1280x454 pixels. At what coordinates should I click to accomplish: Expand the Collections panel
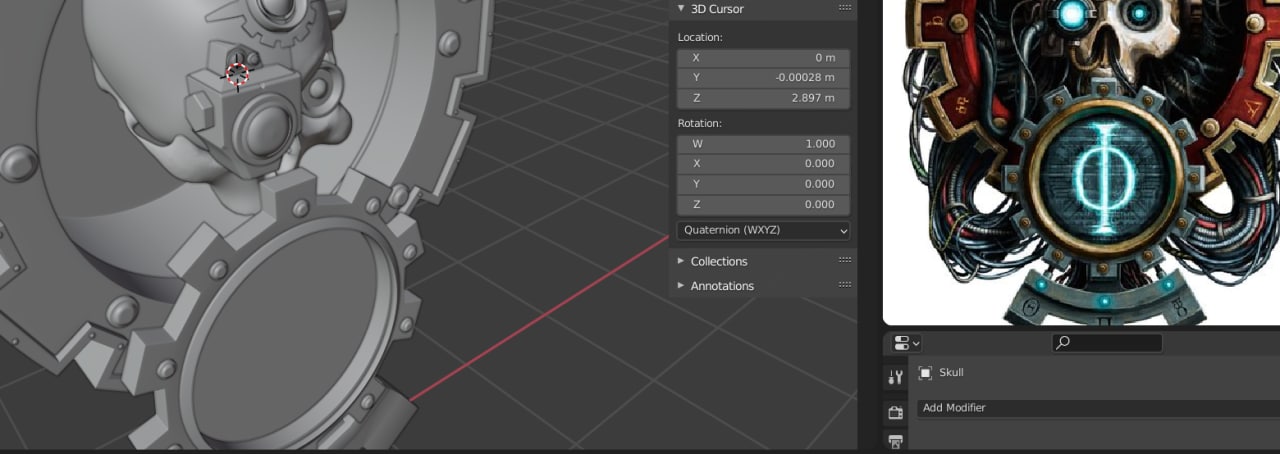pyautogui.click(x=681, y=261)
